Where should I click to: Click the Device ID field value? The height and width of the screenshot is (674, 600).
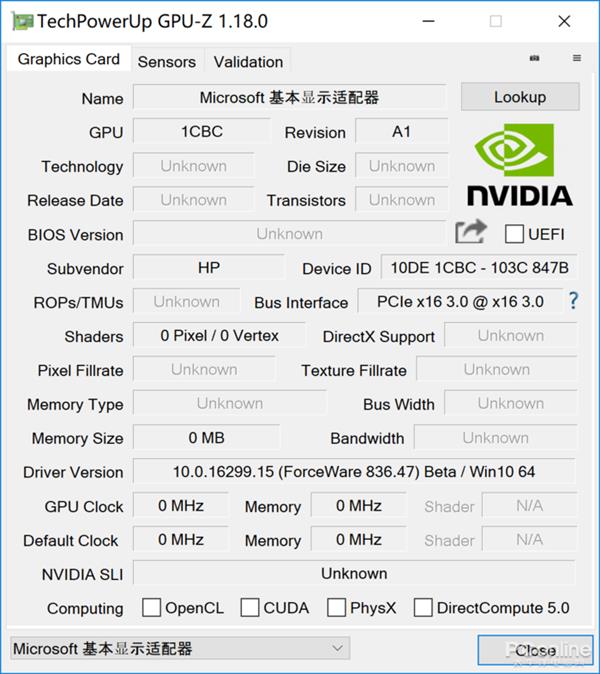click(479, 268)
